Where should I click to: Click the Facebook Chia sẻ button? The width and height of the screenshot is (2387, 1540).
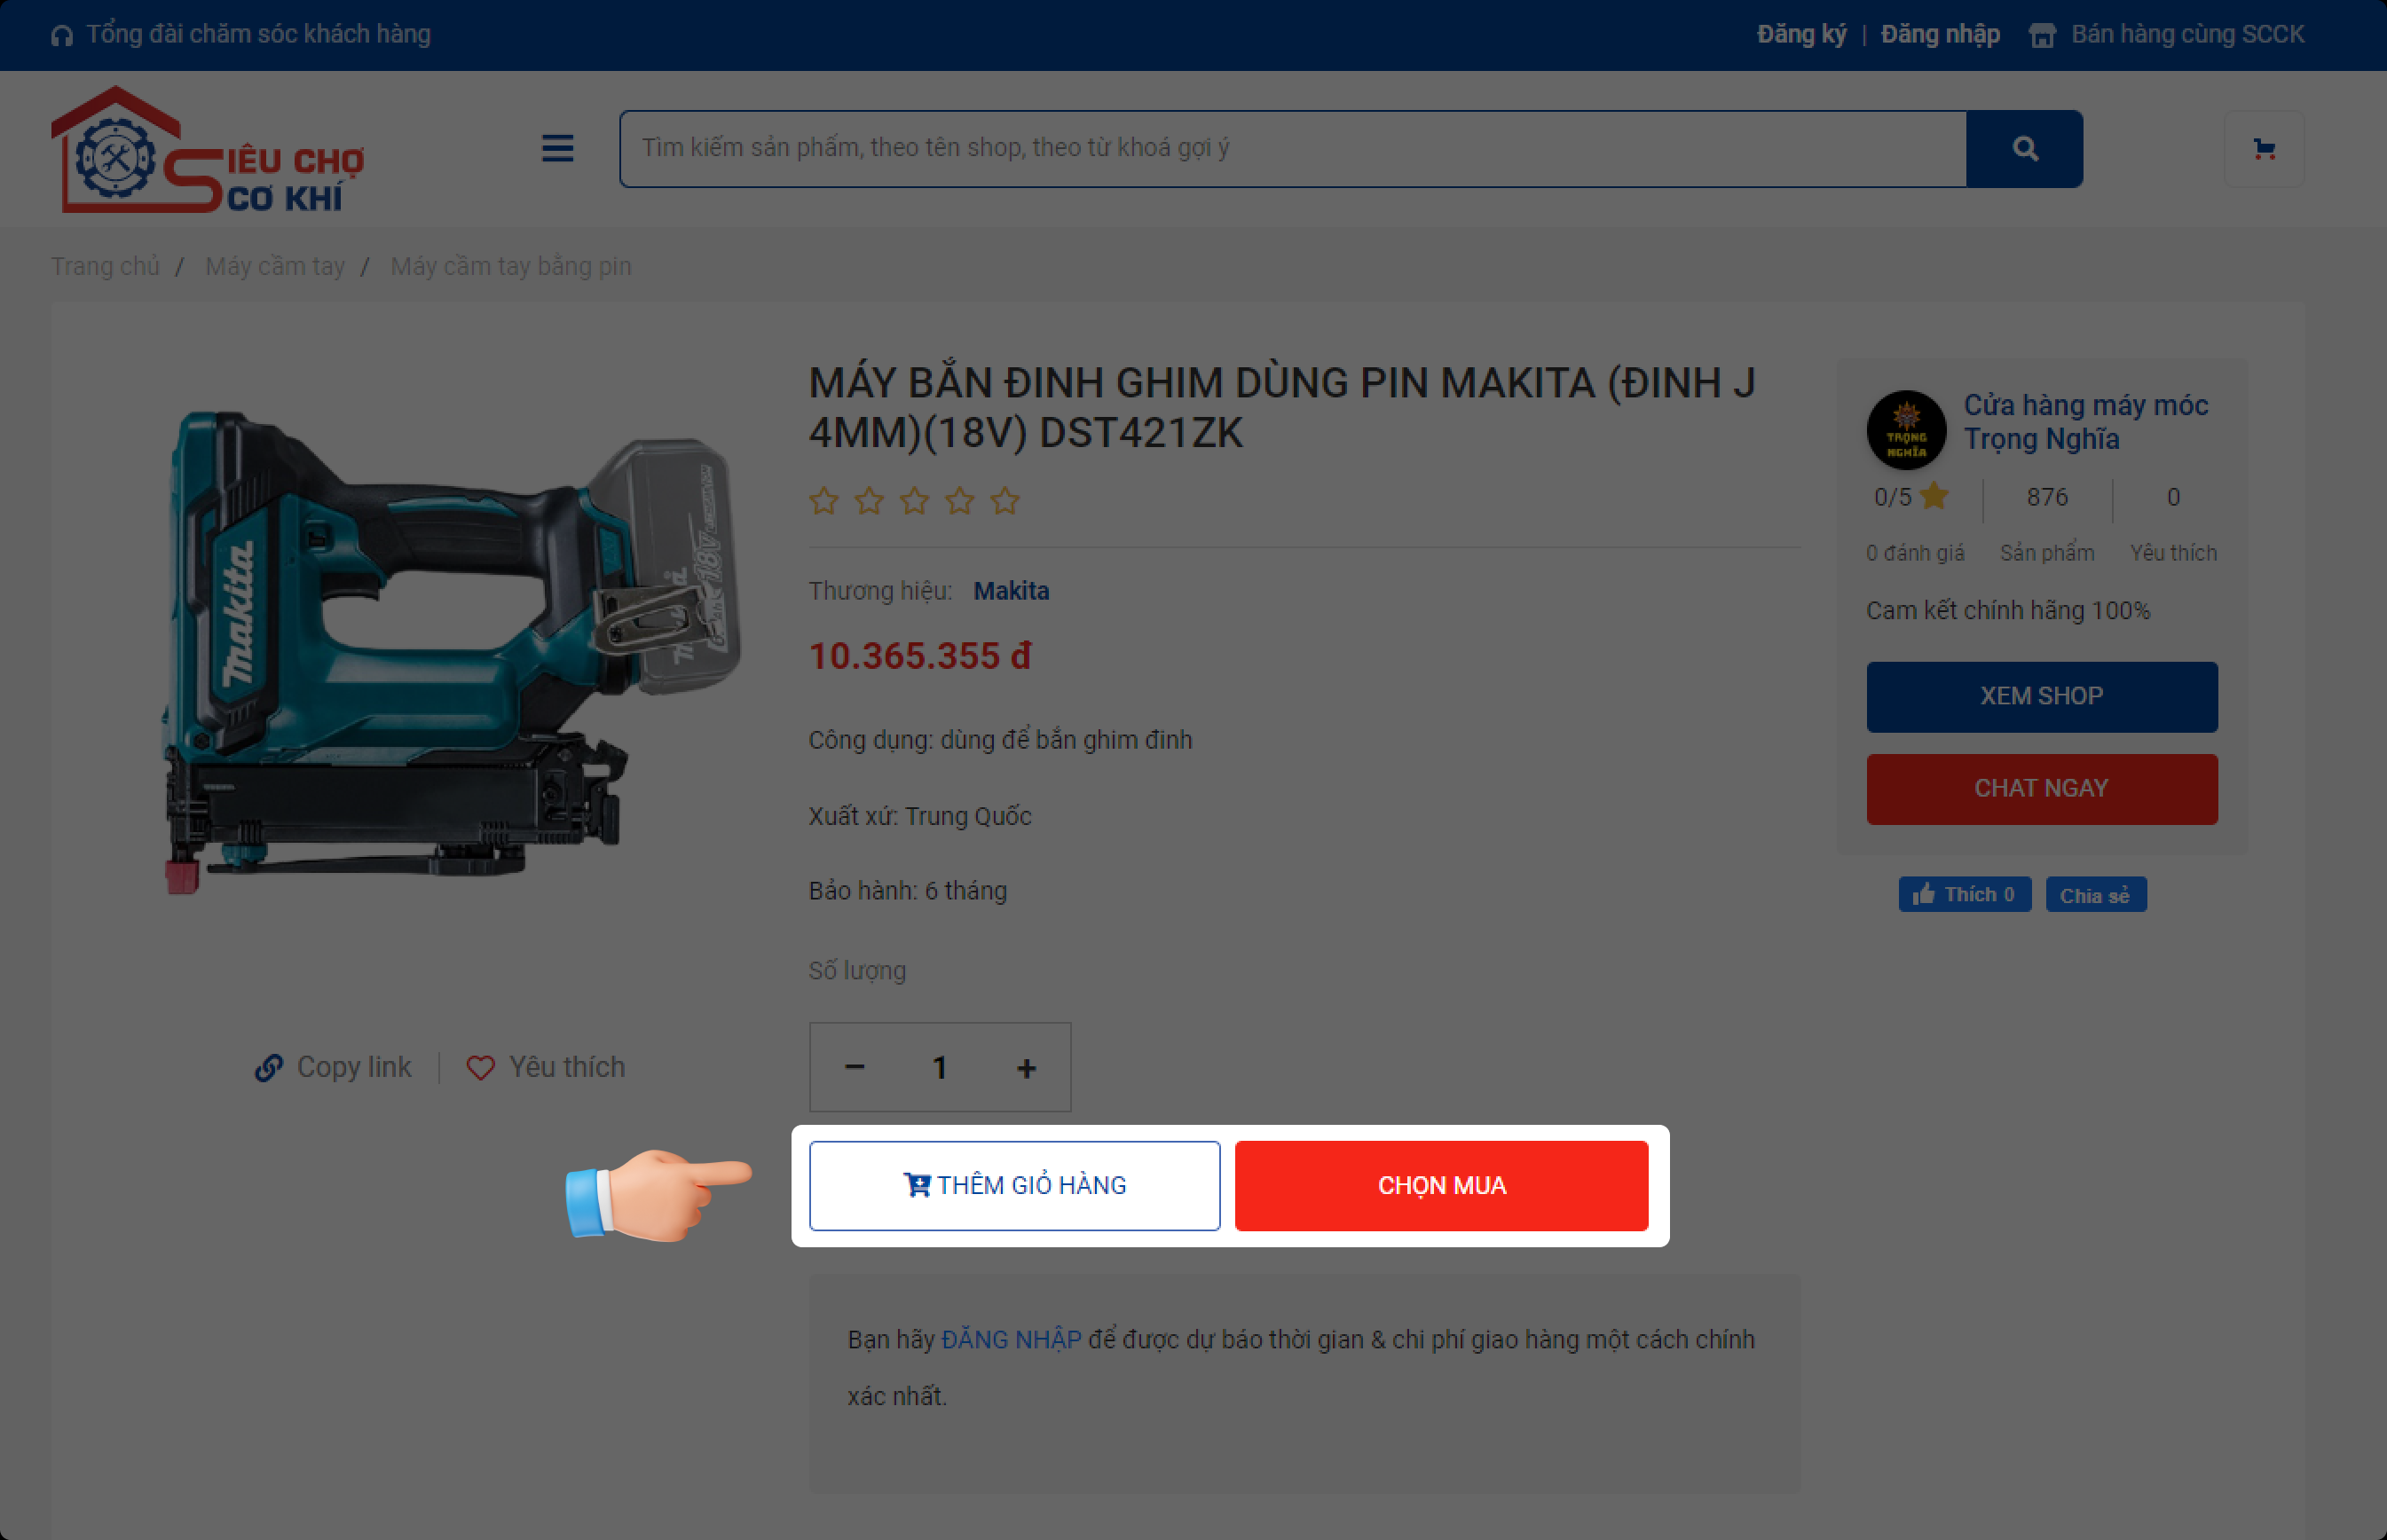[x=2096, y=894]
